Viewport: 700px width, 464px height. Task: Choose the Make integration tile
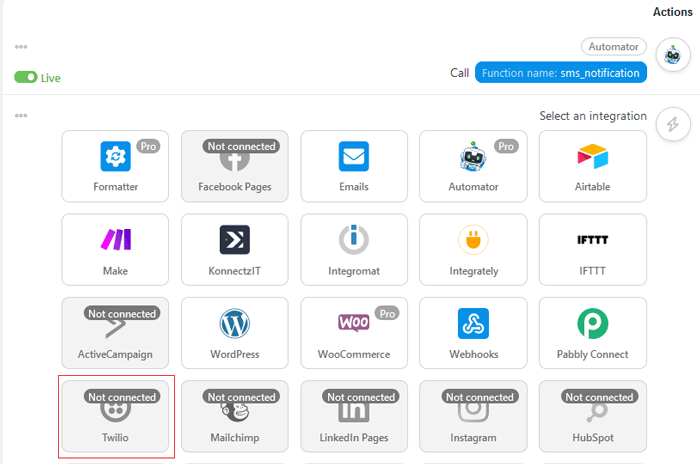[x=115, y=250]
